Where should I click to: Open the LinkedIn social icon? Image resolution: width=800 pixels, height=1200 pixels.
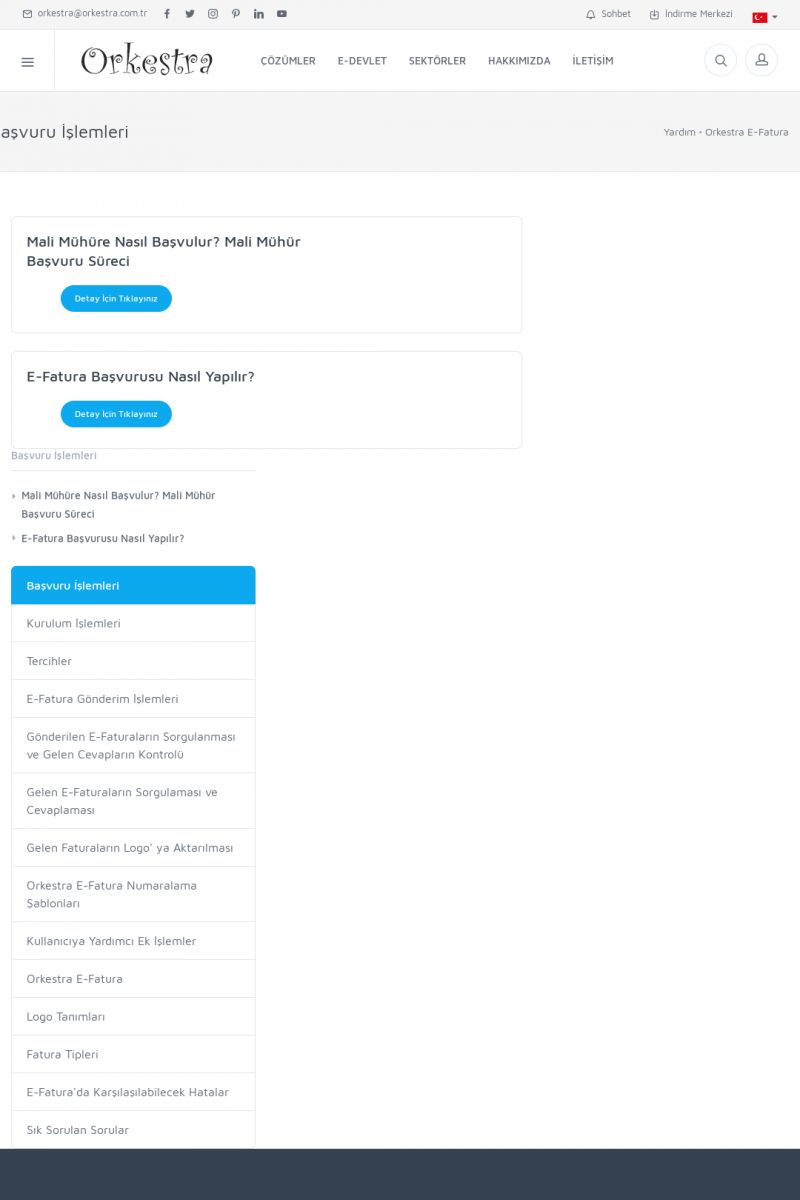click(259, 14)
